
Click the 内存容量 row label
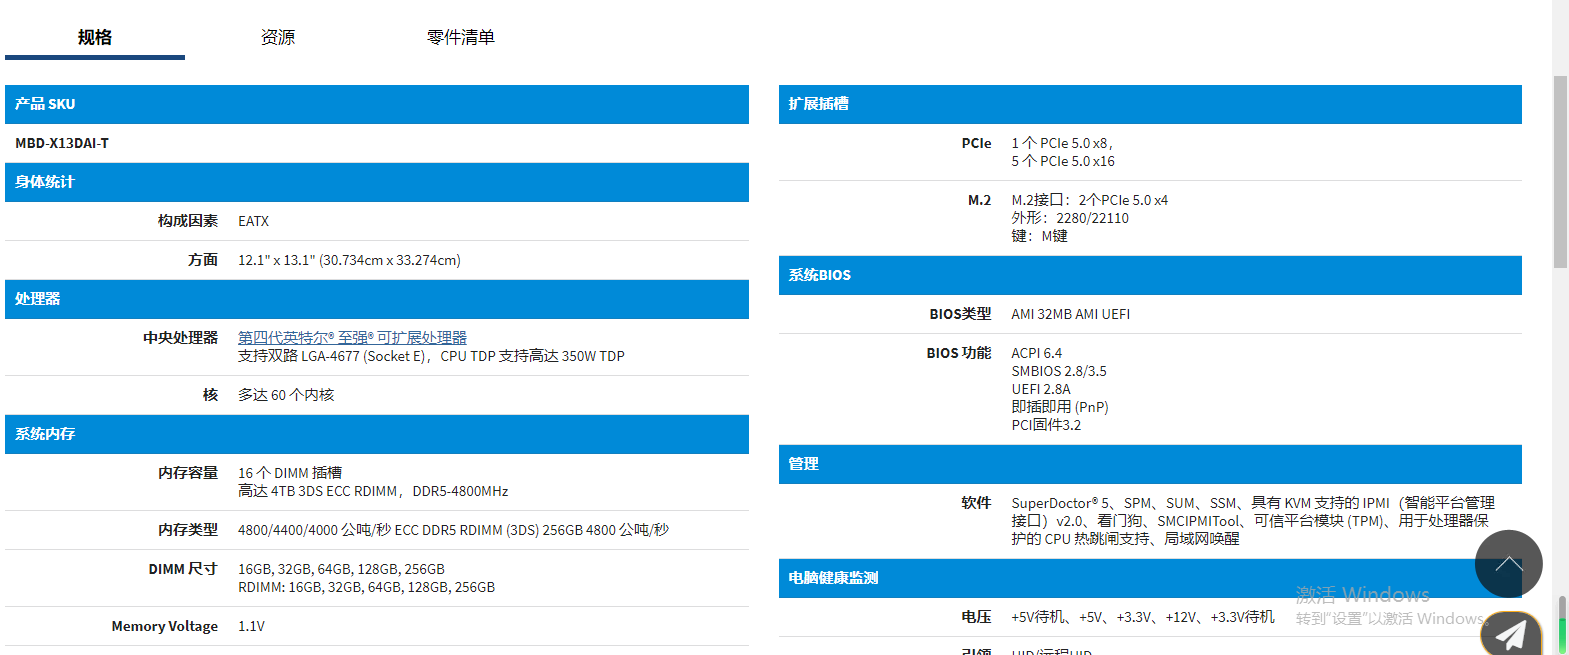click(x=187, y=473)
